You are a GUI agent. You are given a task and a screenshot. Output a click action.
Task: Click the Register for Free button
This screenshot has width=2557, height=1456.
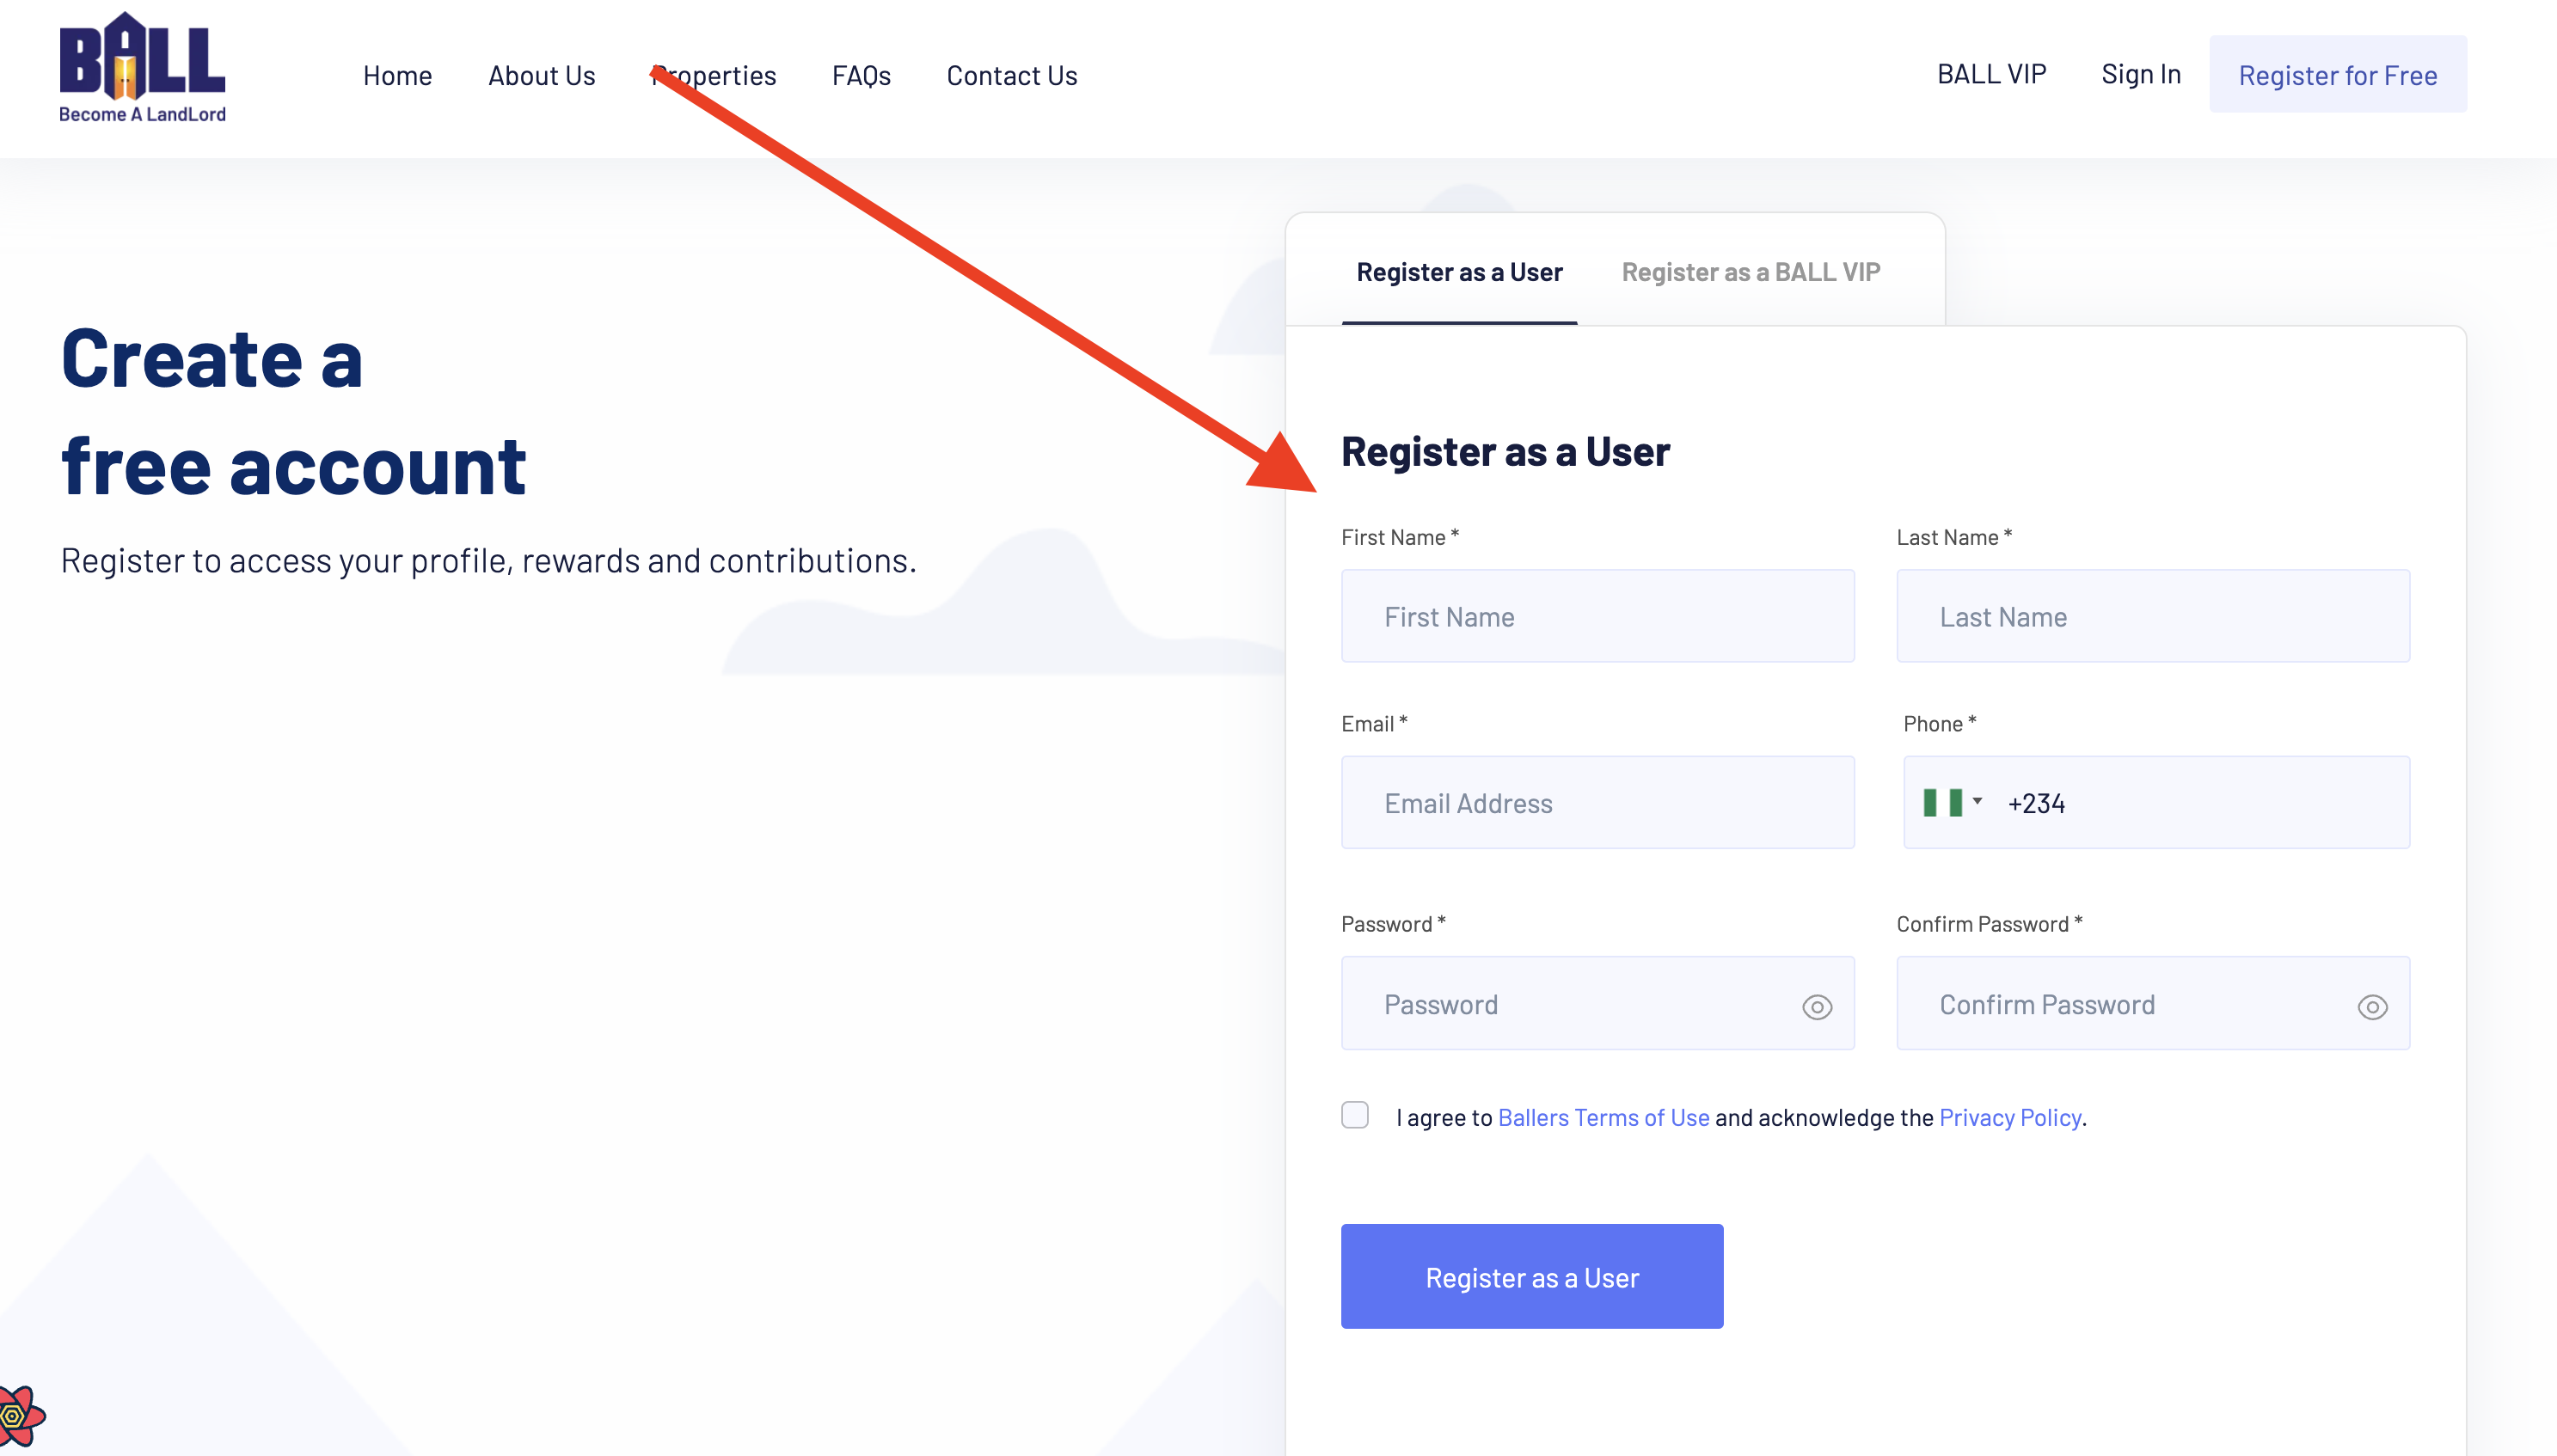click(x=2337, y=74)
